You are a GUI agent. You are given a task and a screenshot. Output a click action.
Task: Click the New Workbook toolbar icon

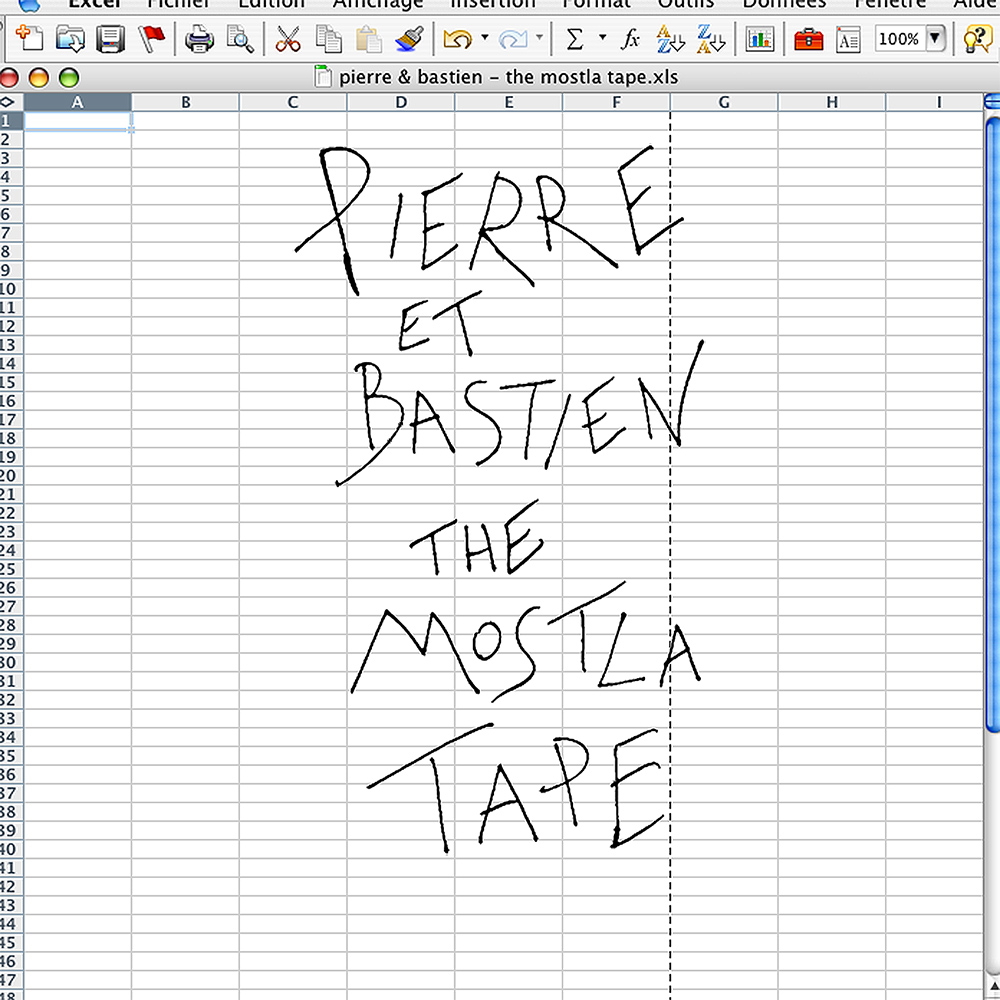[29, 38]
